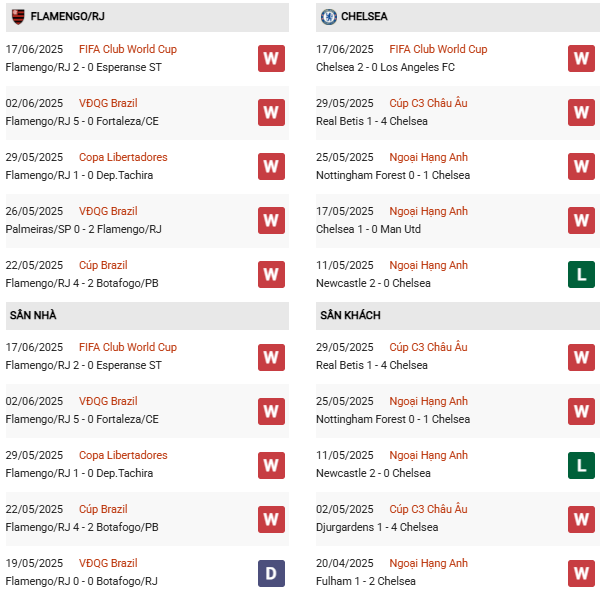This screenshot has width=600, height=595.
Task: Click D badge for Flamengo 0-0 Botafogo/RJ
Action: [x=271, y=572]
